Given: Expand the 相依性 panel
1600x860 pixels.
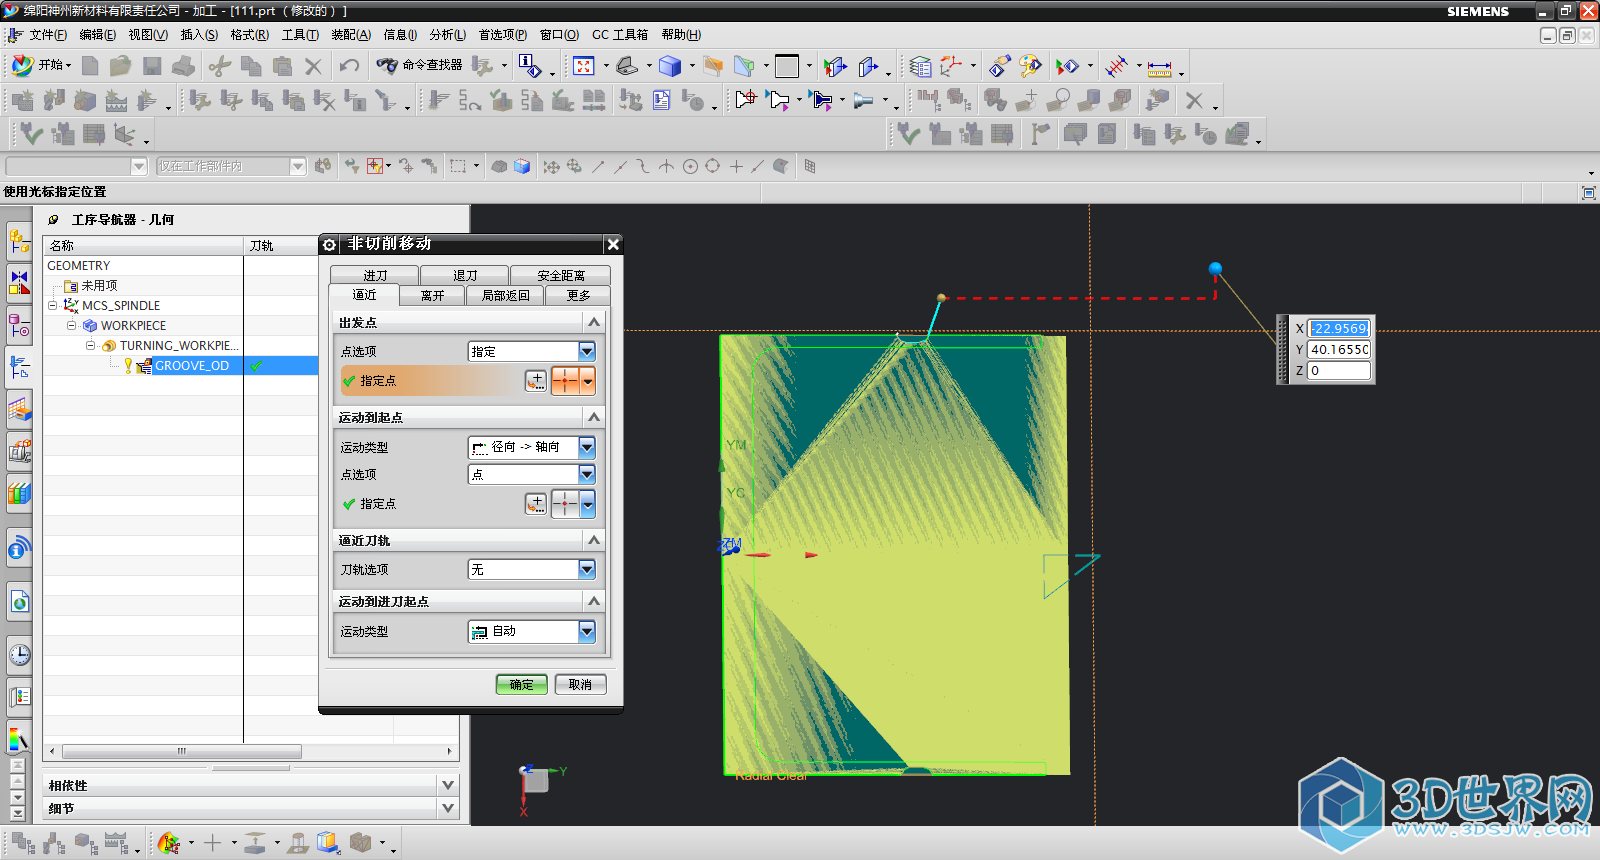Looking at the screenshot, I should tap(448, 785).
